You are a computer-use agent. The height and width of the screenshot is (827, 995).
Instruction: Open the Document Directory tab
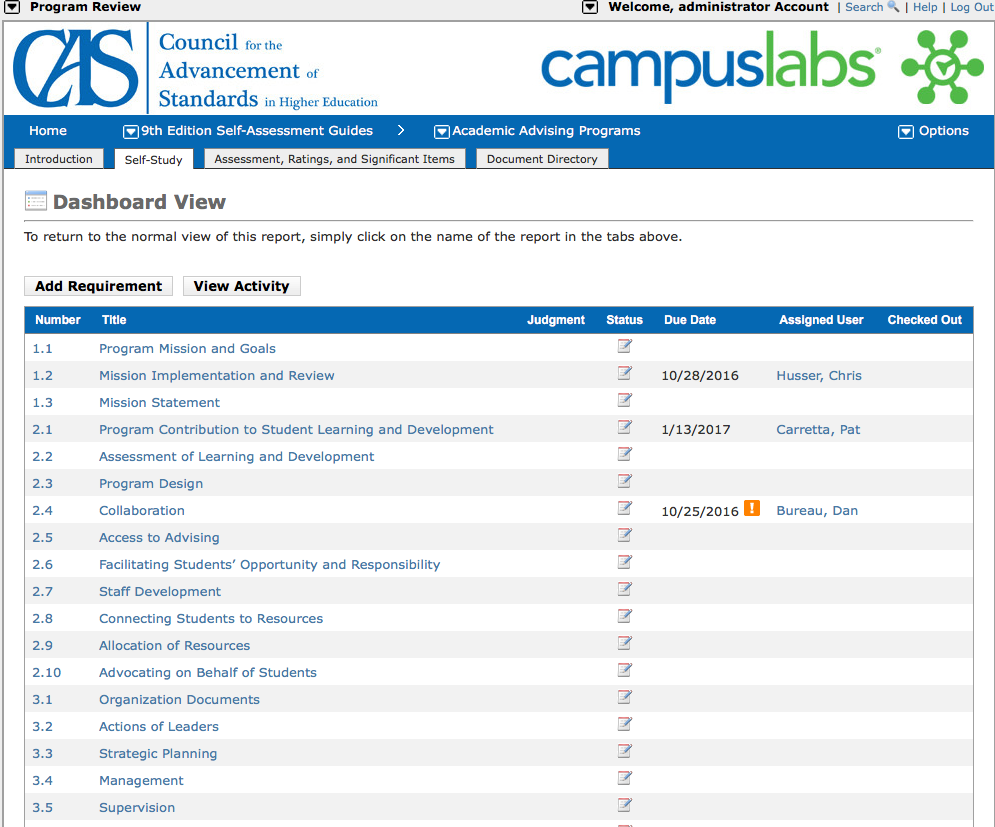tap(542, 159)
